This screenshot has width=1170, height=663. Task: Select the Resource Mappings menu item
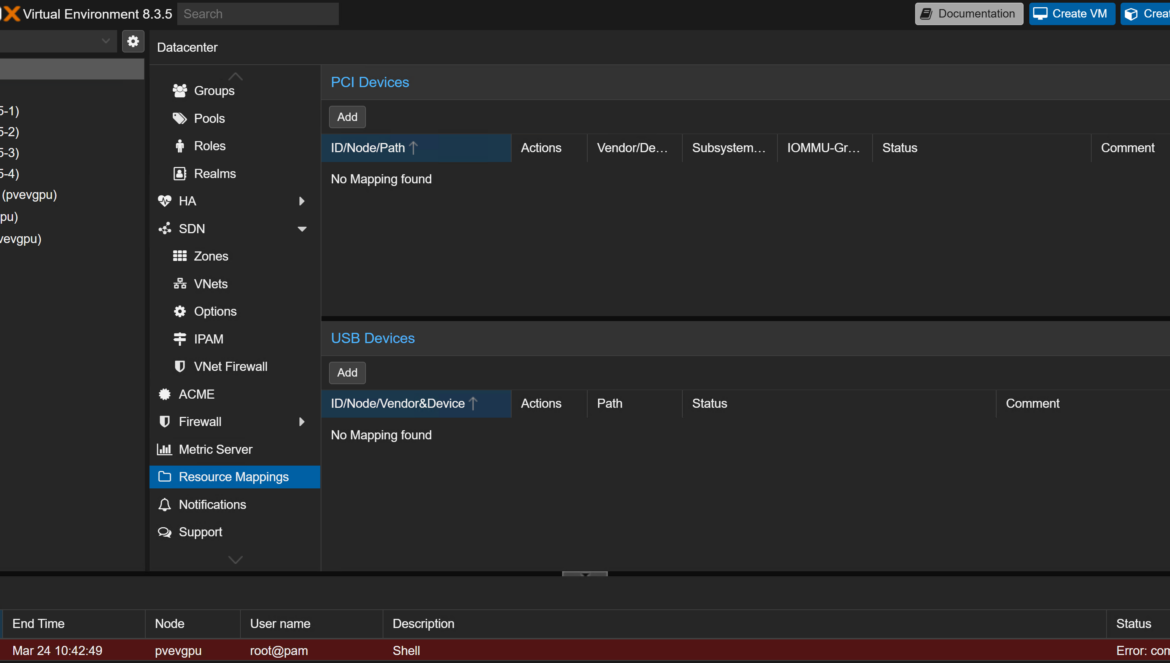(x=235, y=477)
